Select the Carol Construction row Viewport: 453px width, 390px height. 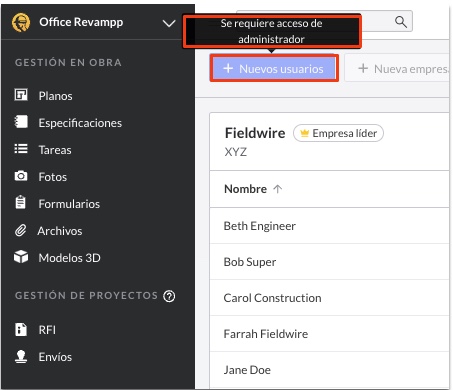pyautogui.click(x=329, y=298)
